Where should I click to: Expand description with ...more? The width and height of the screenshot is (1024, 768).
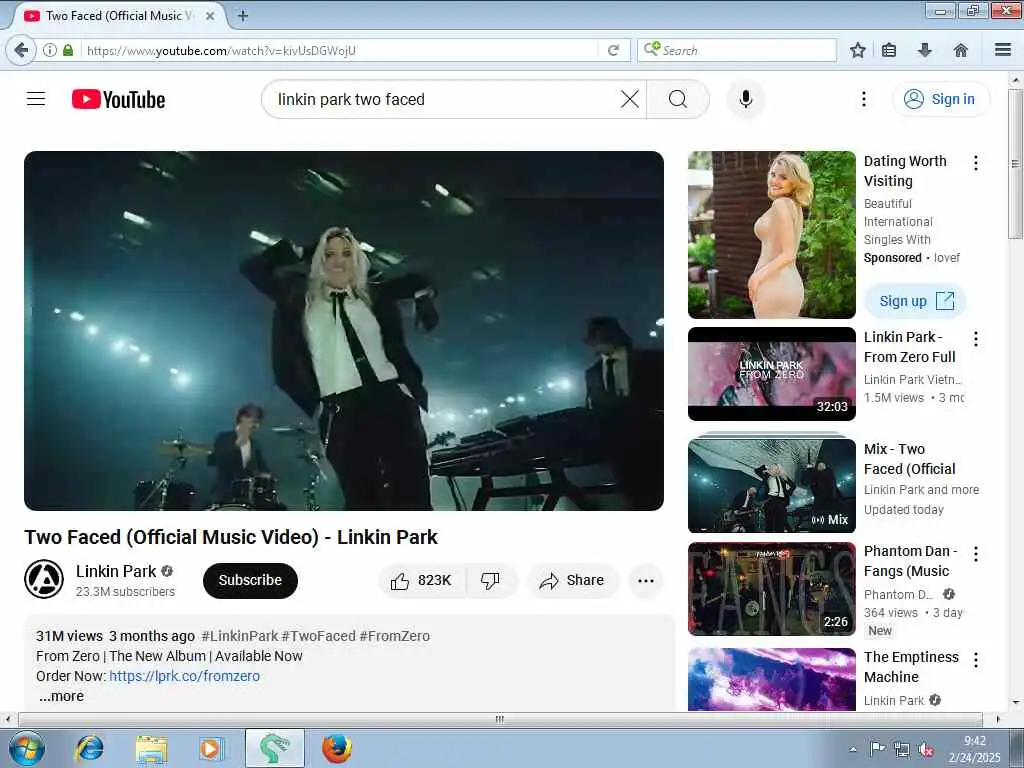(61, 696)
